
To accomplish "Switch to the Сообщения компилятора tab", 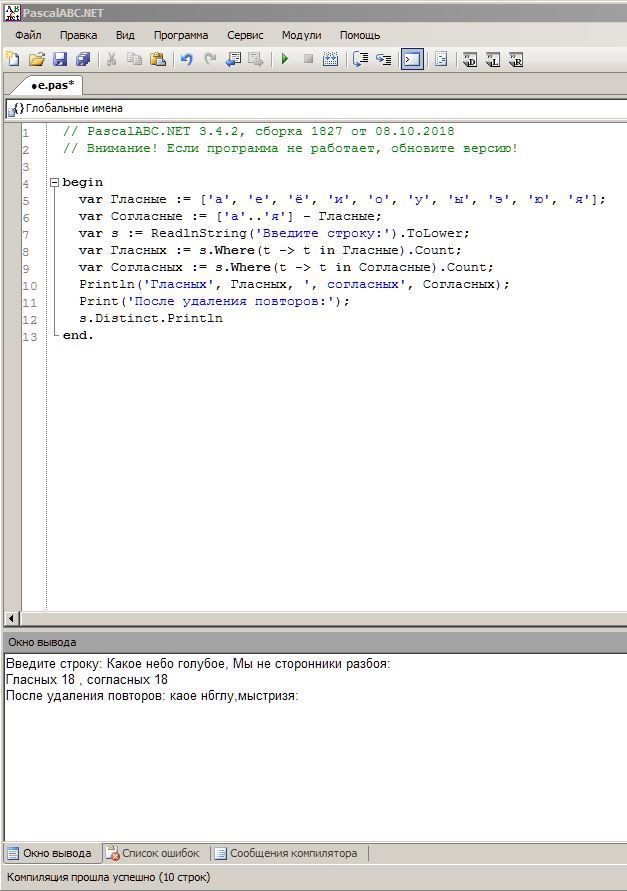I will tap(287, 853).
